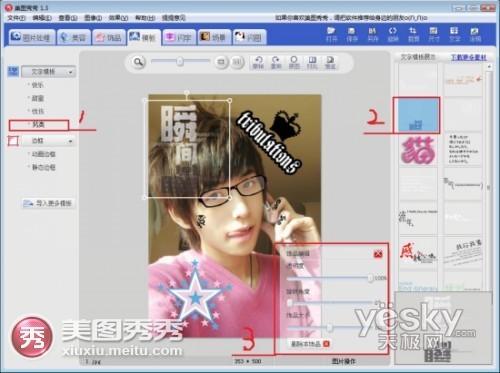Click the Rotate (旋转) icon in blue toolbar
The image size is (500, 373).
coord(393,35)
